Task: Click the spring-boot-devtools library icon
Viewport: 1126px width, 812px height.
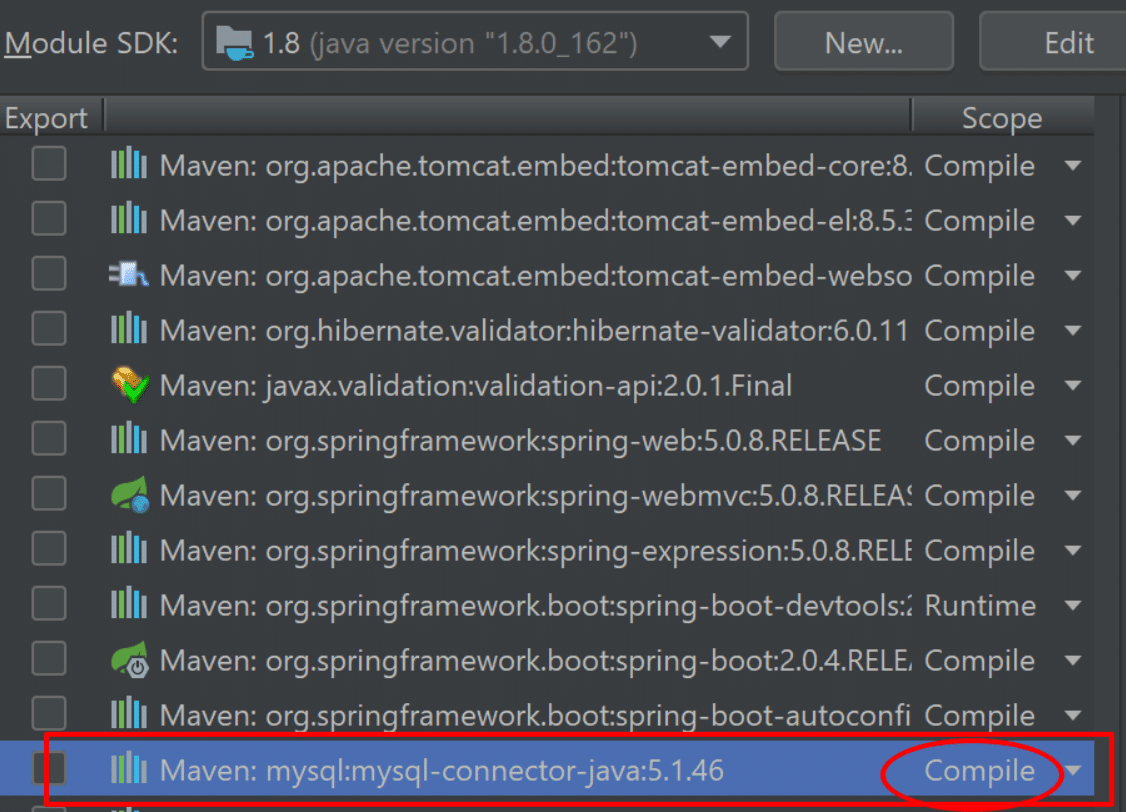Action: 129,605
